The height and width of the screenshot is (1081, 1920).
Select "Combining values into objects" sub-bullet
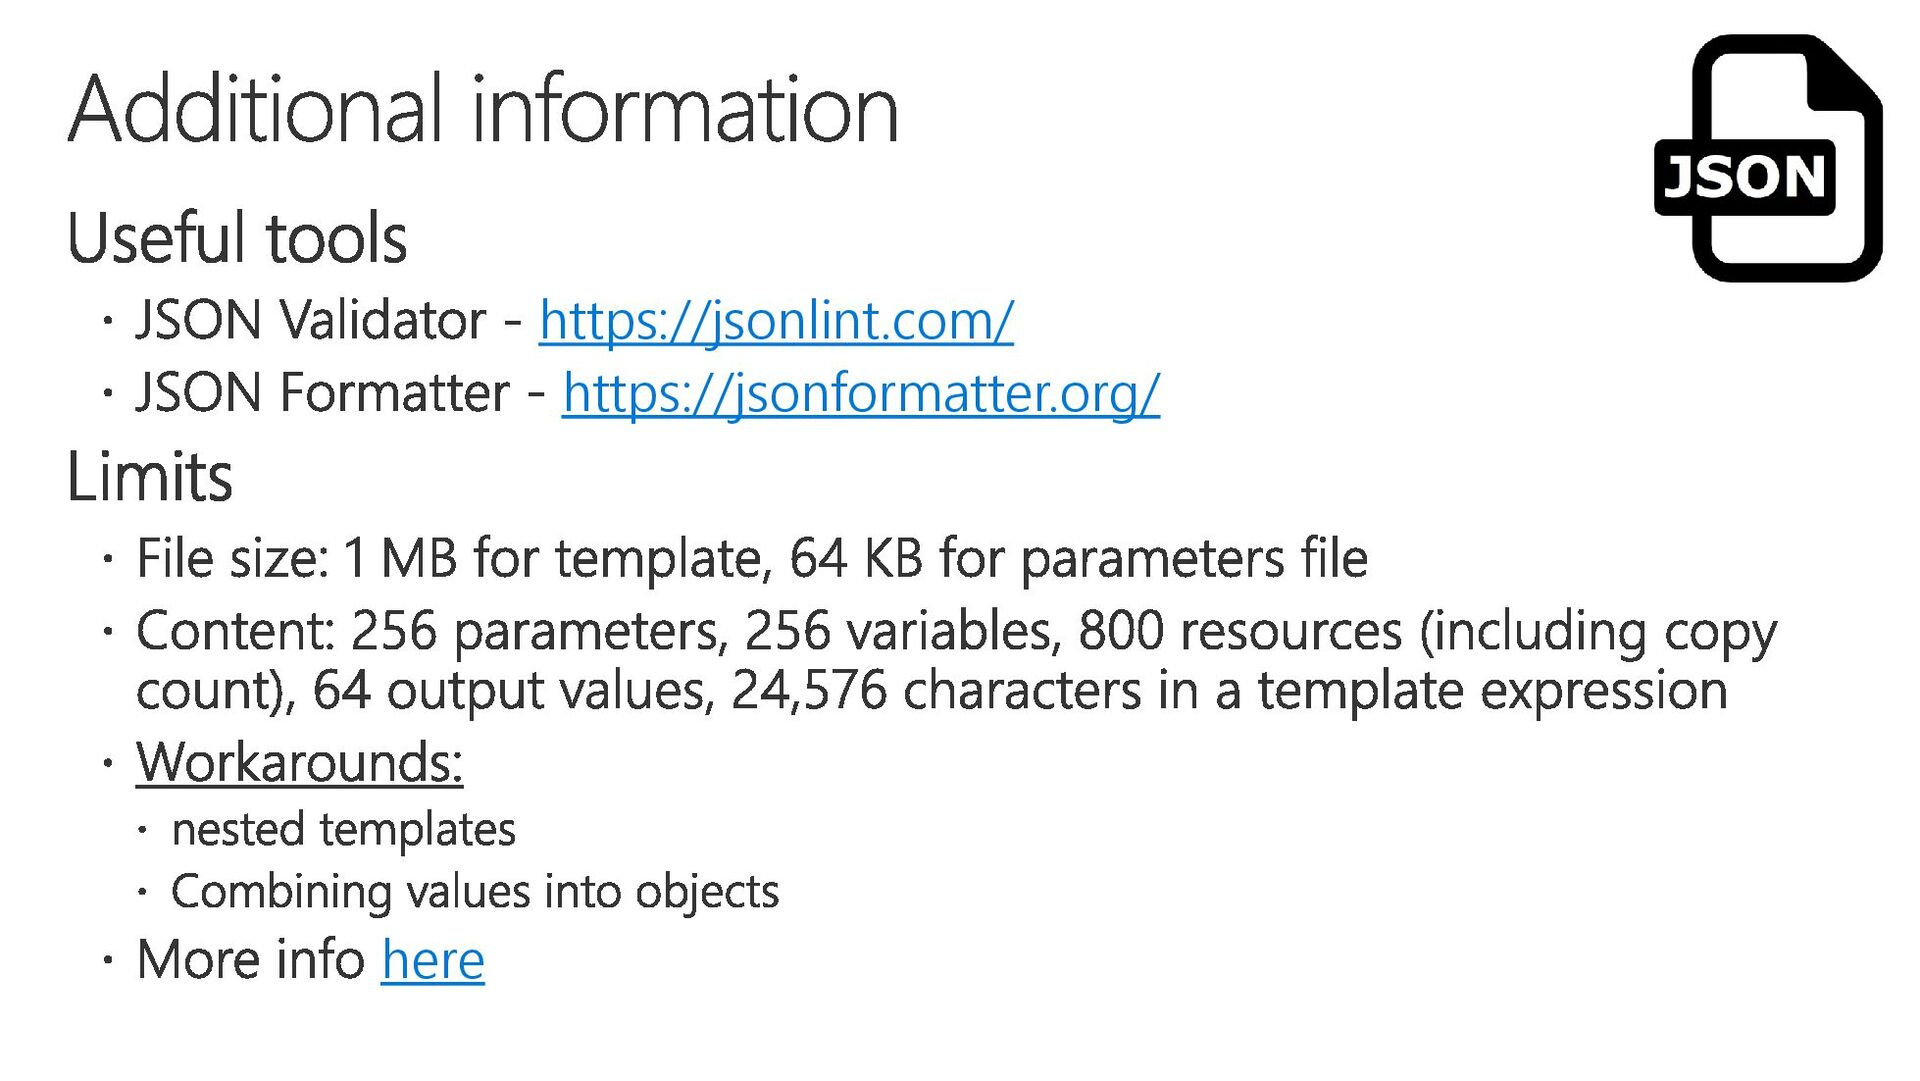tap(474, 892)
